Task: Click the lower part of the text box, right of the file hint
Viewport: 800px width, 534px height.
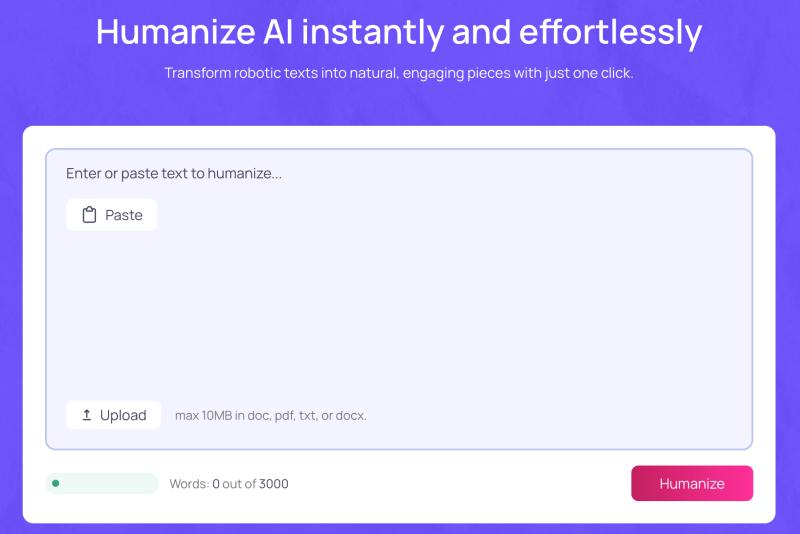Action: 560,415
